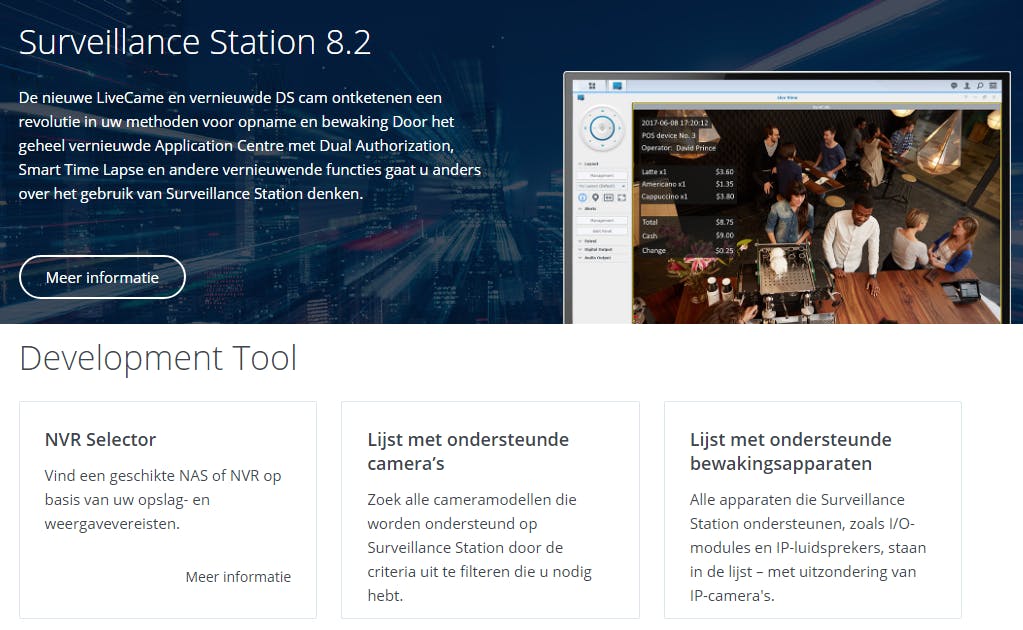Click the search magnifier icon in product screenshot
Screen dimensions: 1023x630
[x=979, y=85]
